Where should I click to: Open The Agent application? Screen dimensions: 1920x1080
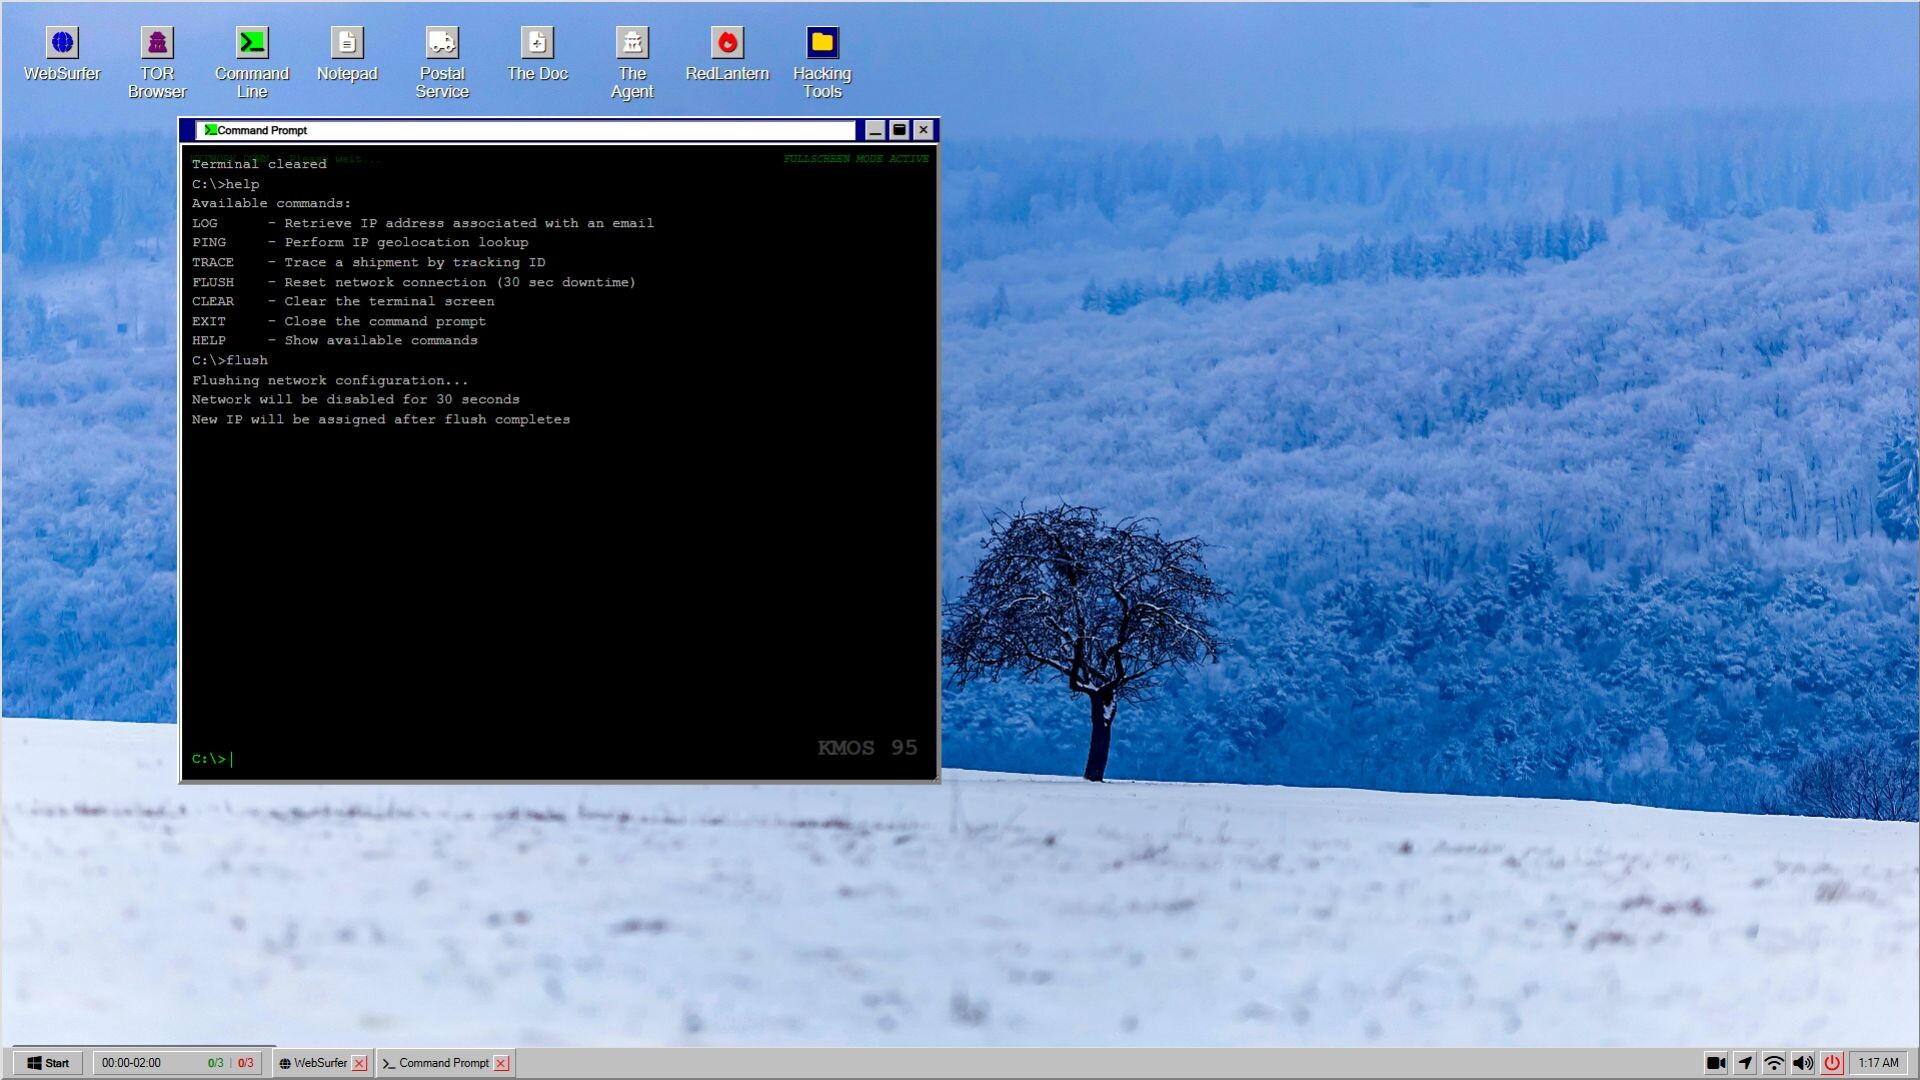point(632,42)
